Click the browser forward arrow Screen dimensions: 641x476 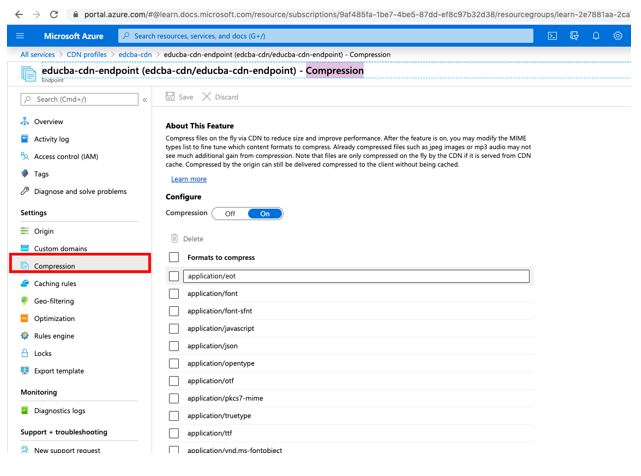[36, 14]
